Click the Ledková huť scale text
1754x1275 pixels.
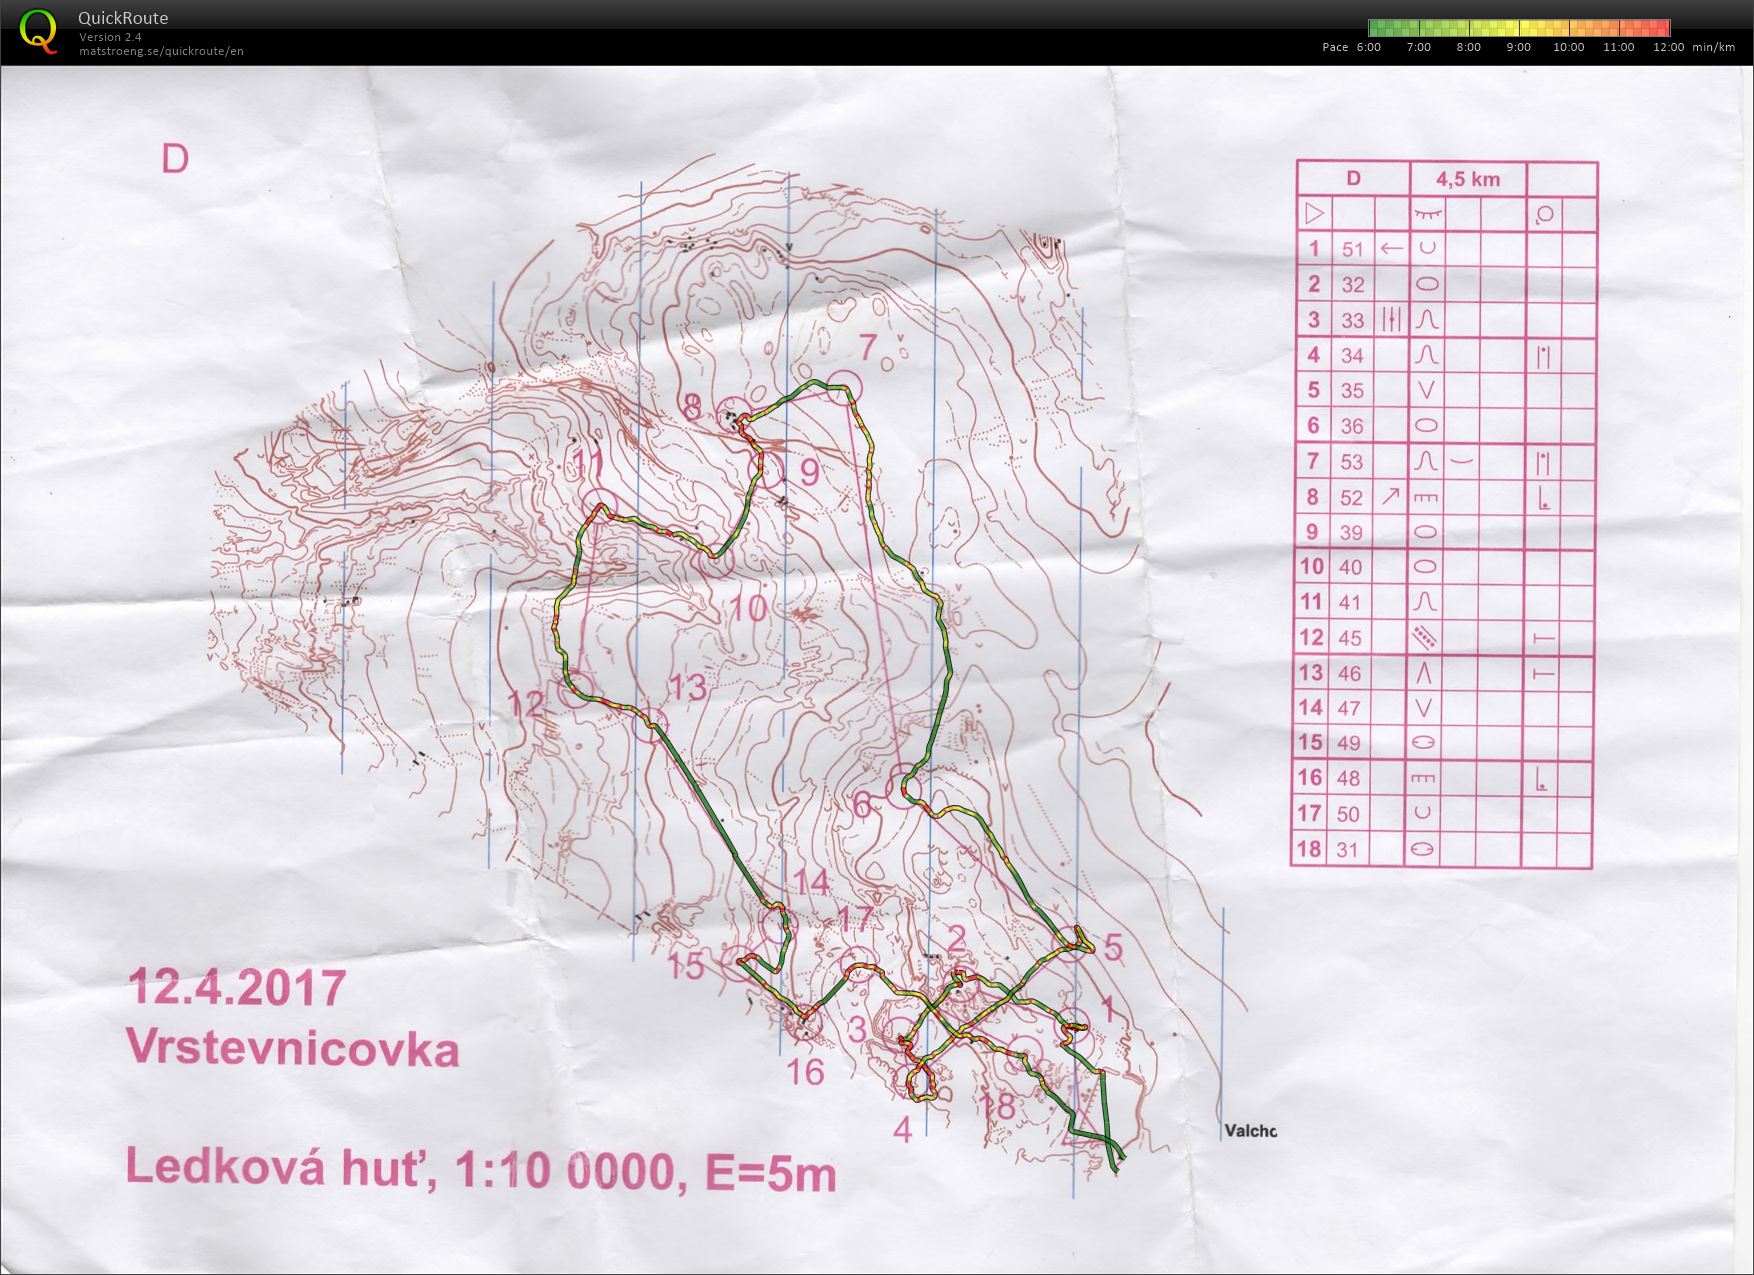click(481, 1169)
